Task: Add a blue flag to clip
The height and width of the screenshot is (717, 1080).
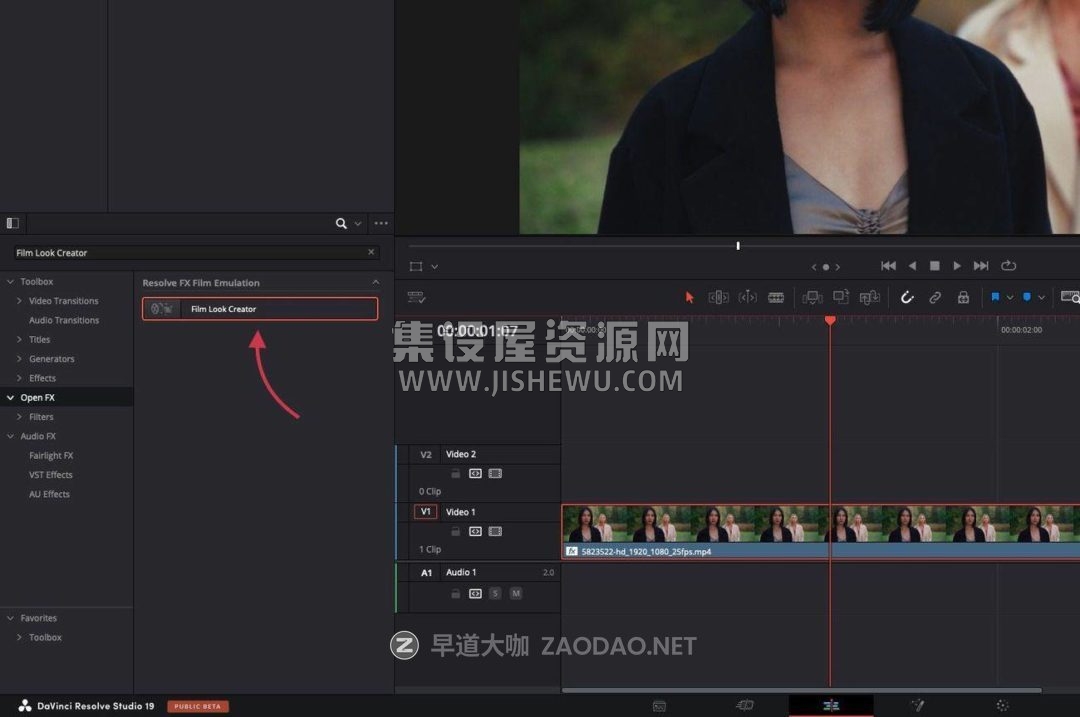Action: (x=995, y=297)
